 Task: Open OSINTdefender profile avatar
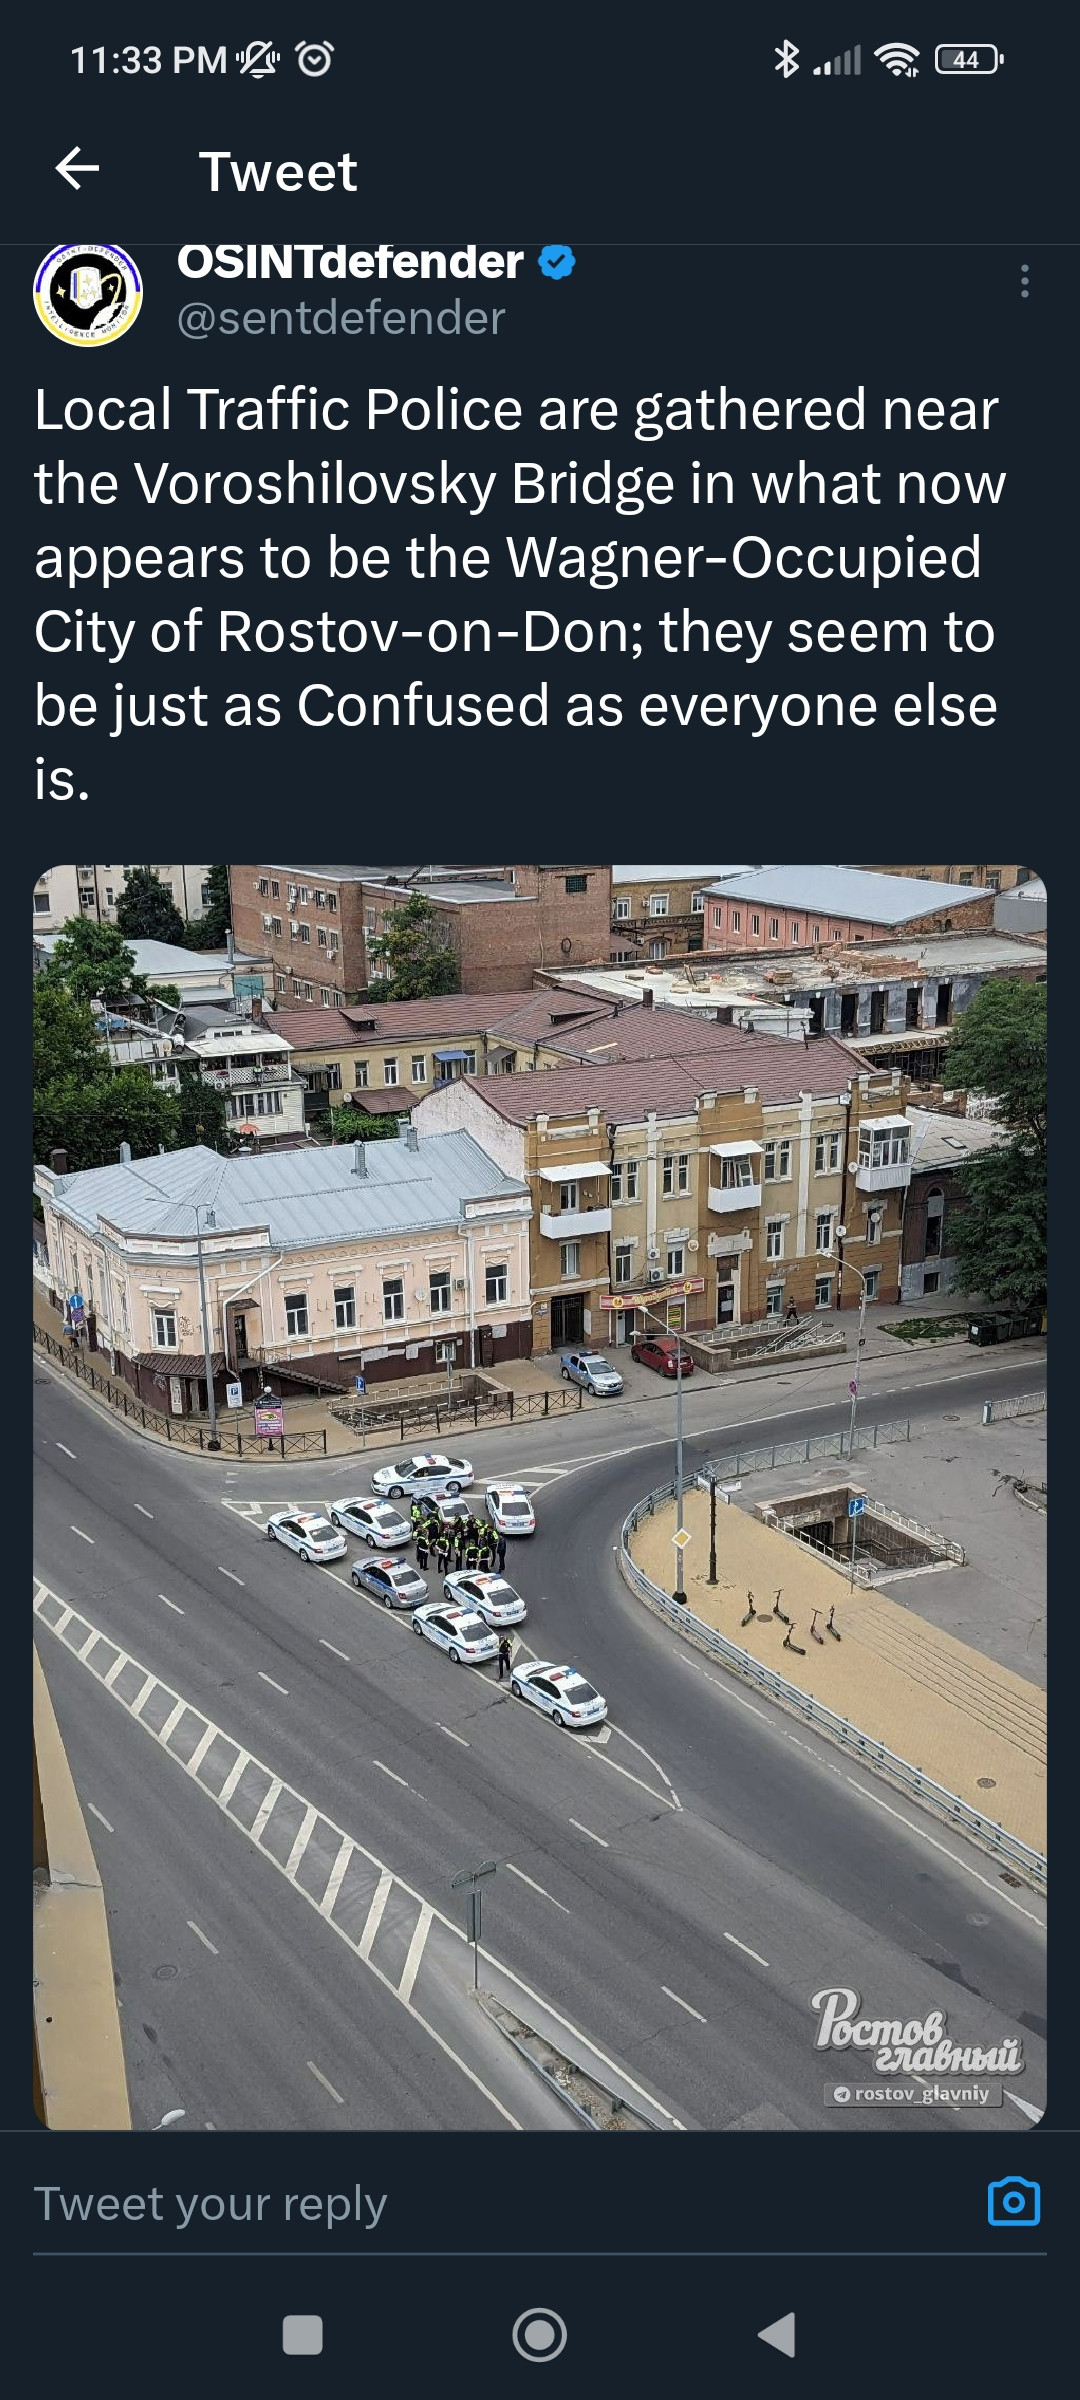pos(88,293)
